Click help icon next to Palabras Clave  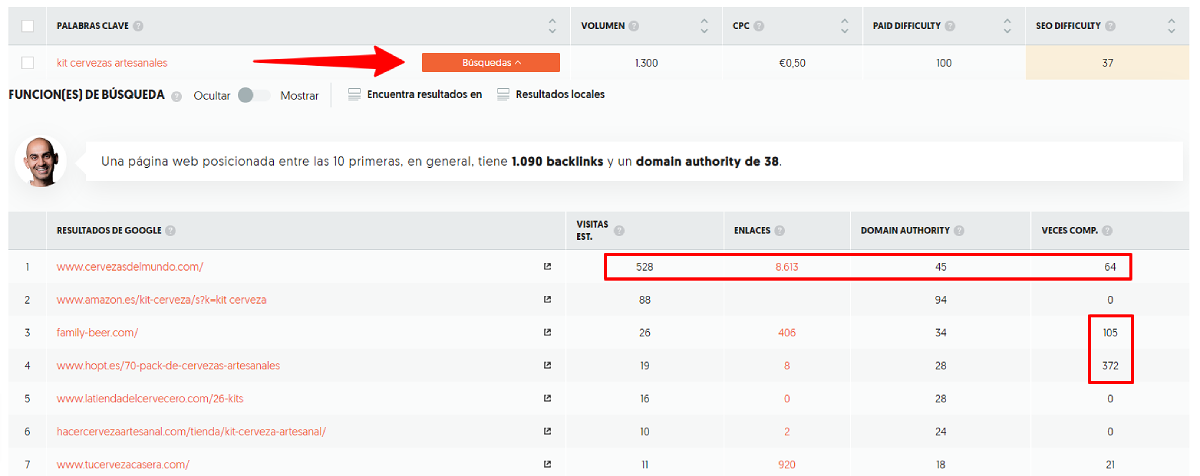138,26
